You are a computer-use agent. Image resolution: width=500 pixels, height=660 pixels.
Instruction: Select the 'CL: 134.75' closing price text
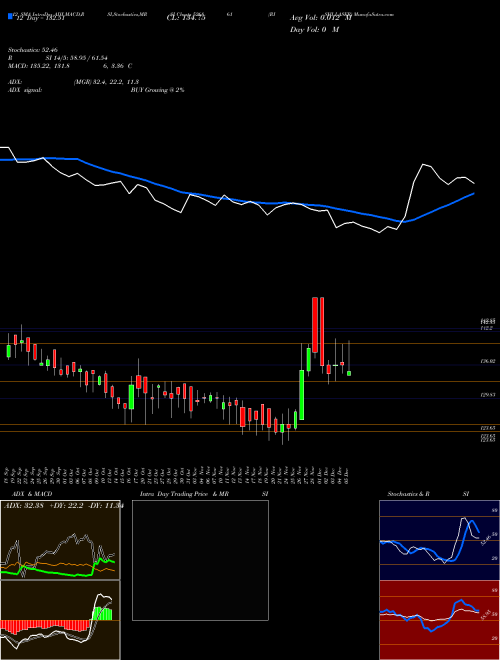186,18
